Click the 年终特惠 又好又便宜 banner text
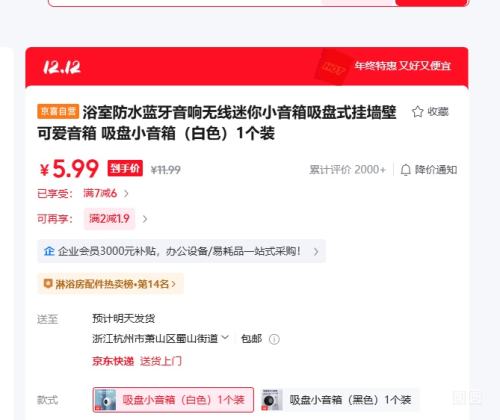Viewport: 500px width, 420px height. coord(403,66)
